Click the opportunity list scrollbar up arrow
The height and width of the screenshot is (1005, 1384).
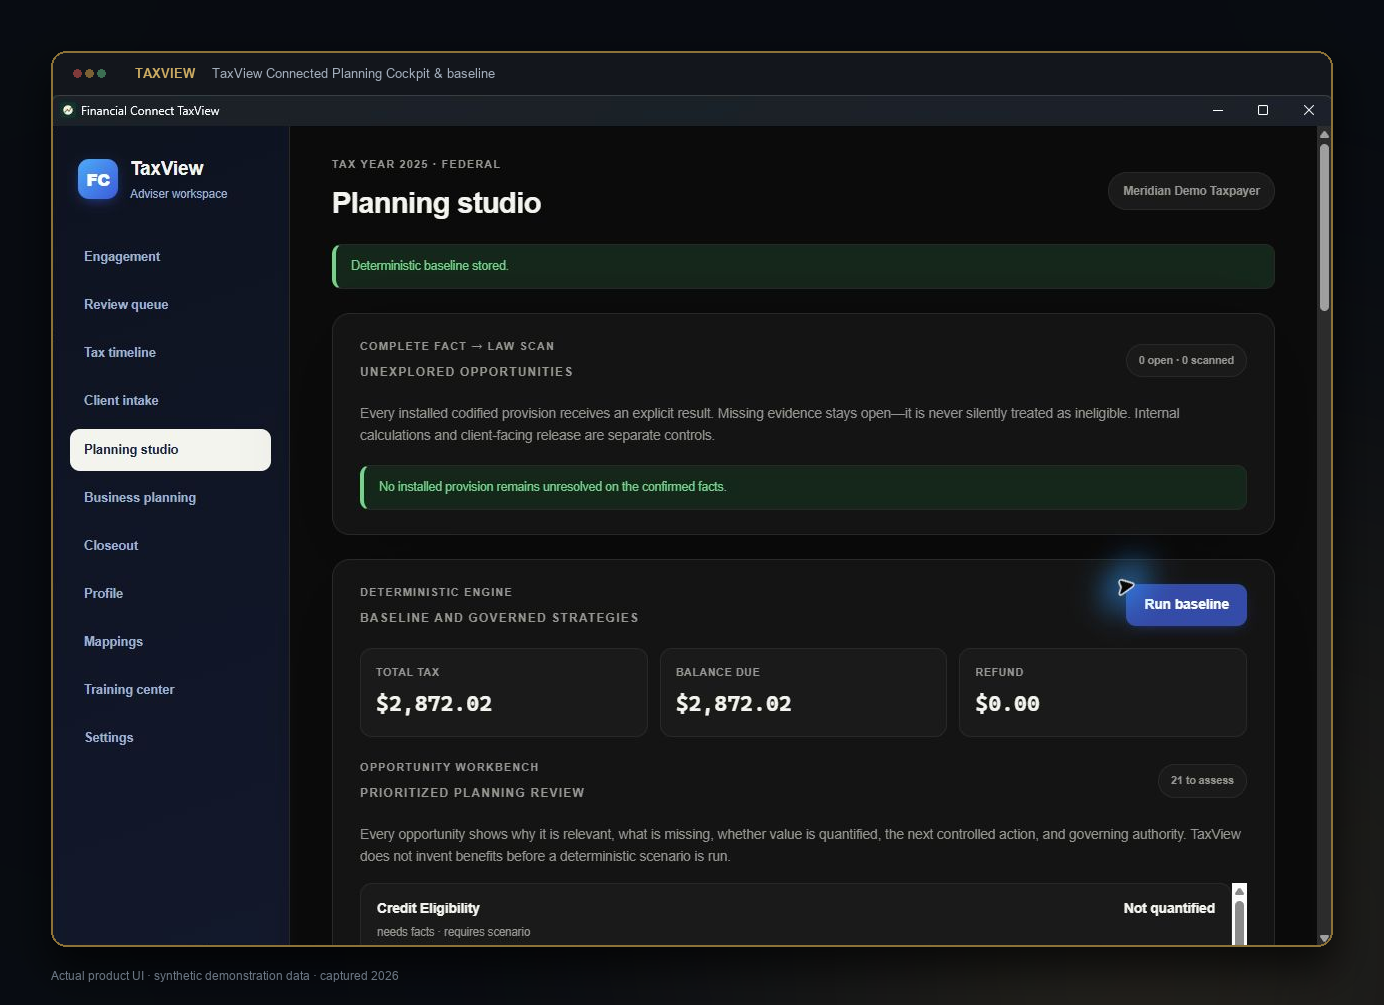[1240, 891]
